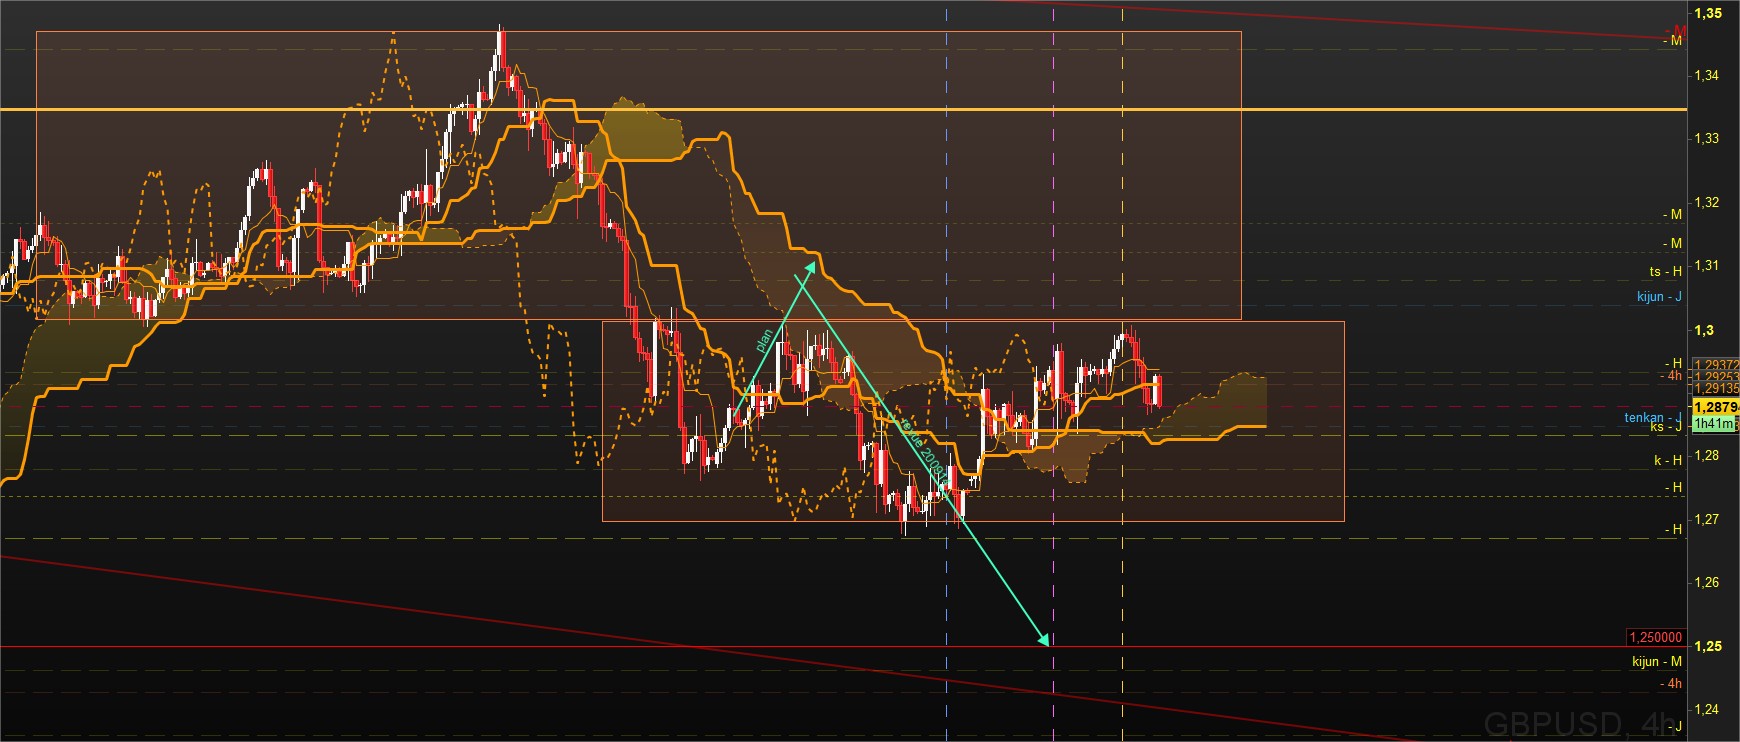Click the upward green plan arrowhead
The height and width of the screenshot is (742, 1740).
click(x=811, y=265)
